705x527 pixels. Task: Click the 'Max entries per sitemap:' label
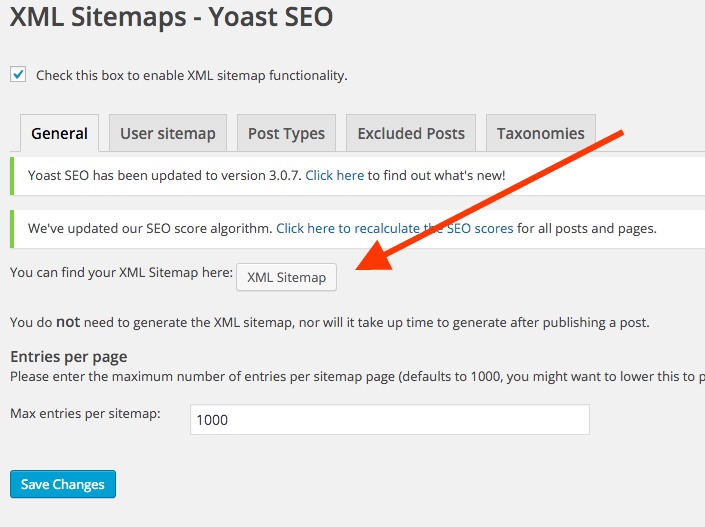(x=85, y=413)
